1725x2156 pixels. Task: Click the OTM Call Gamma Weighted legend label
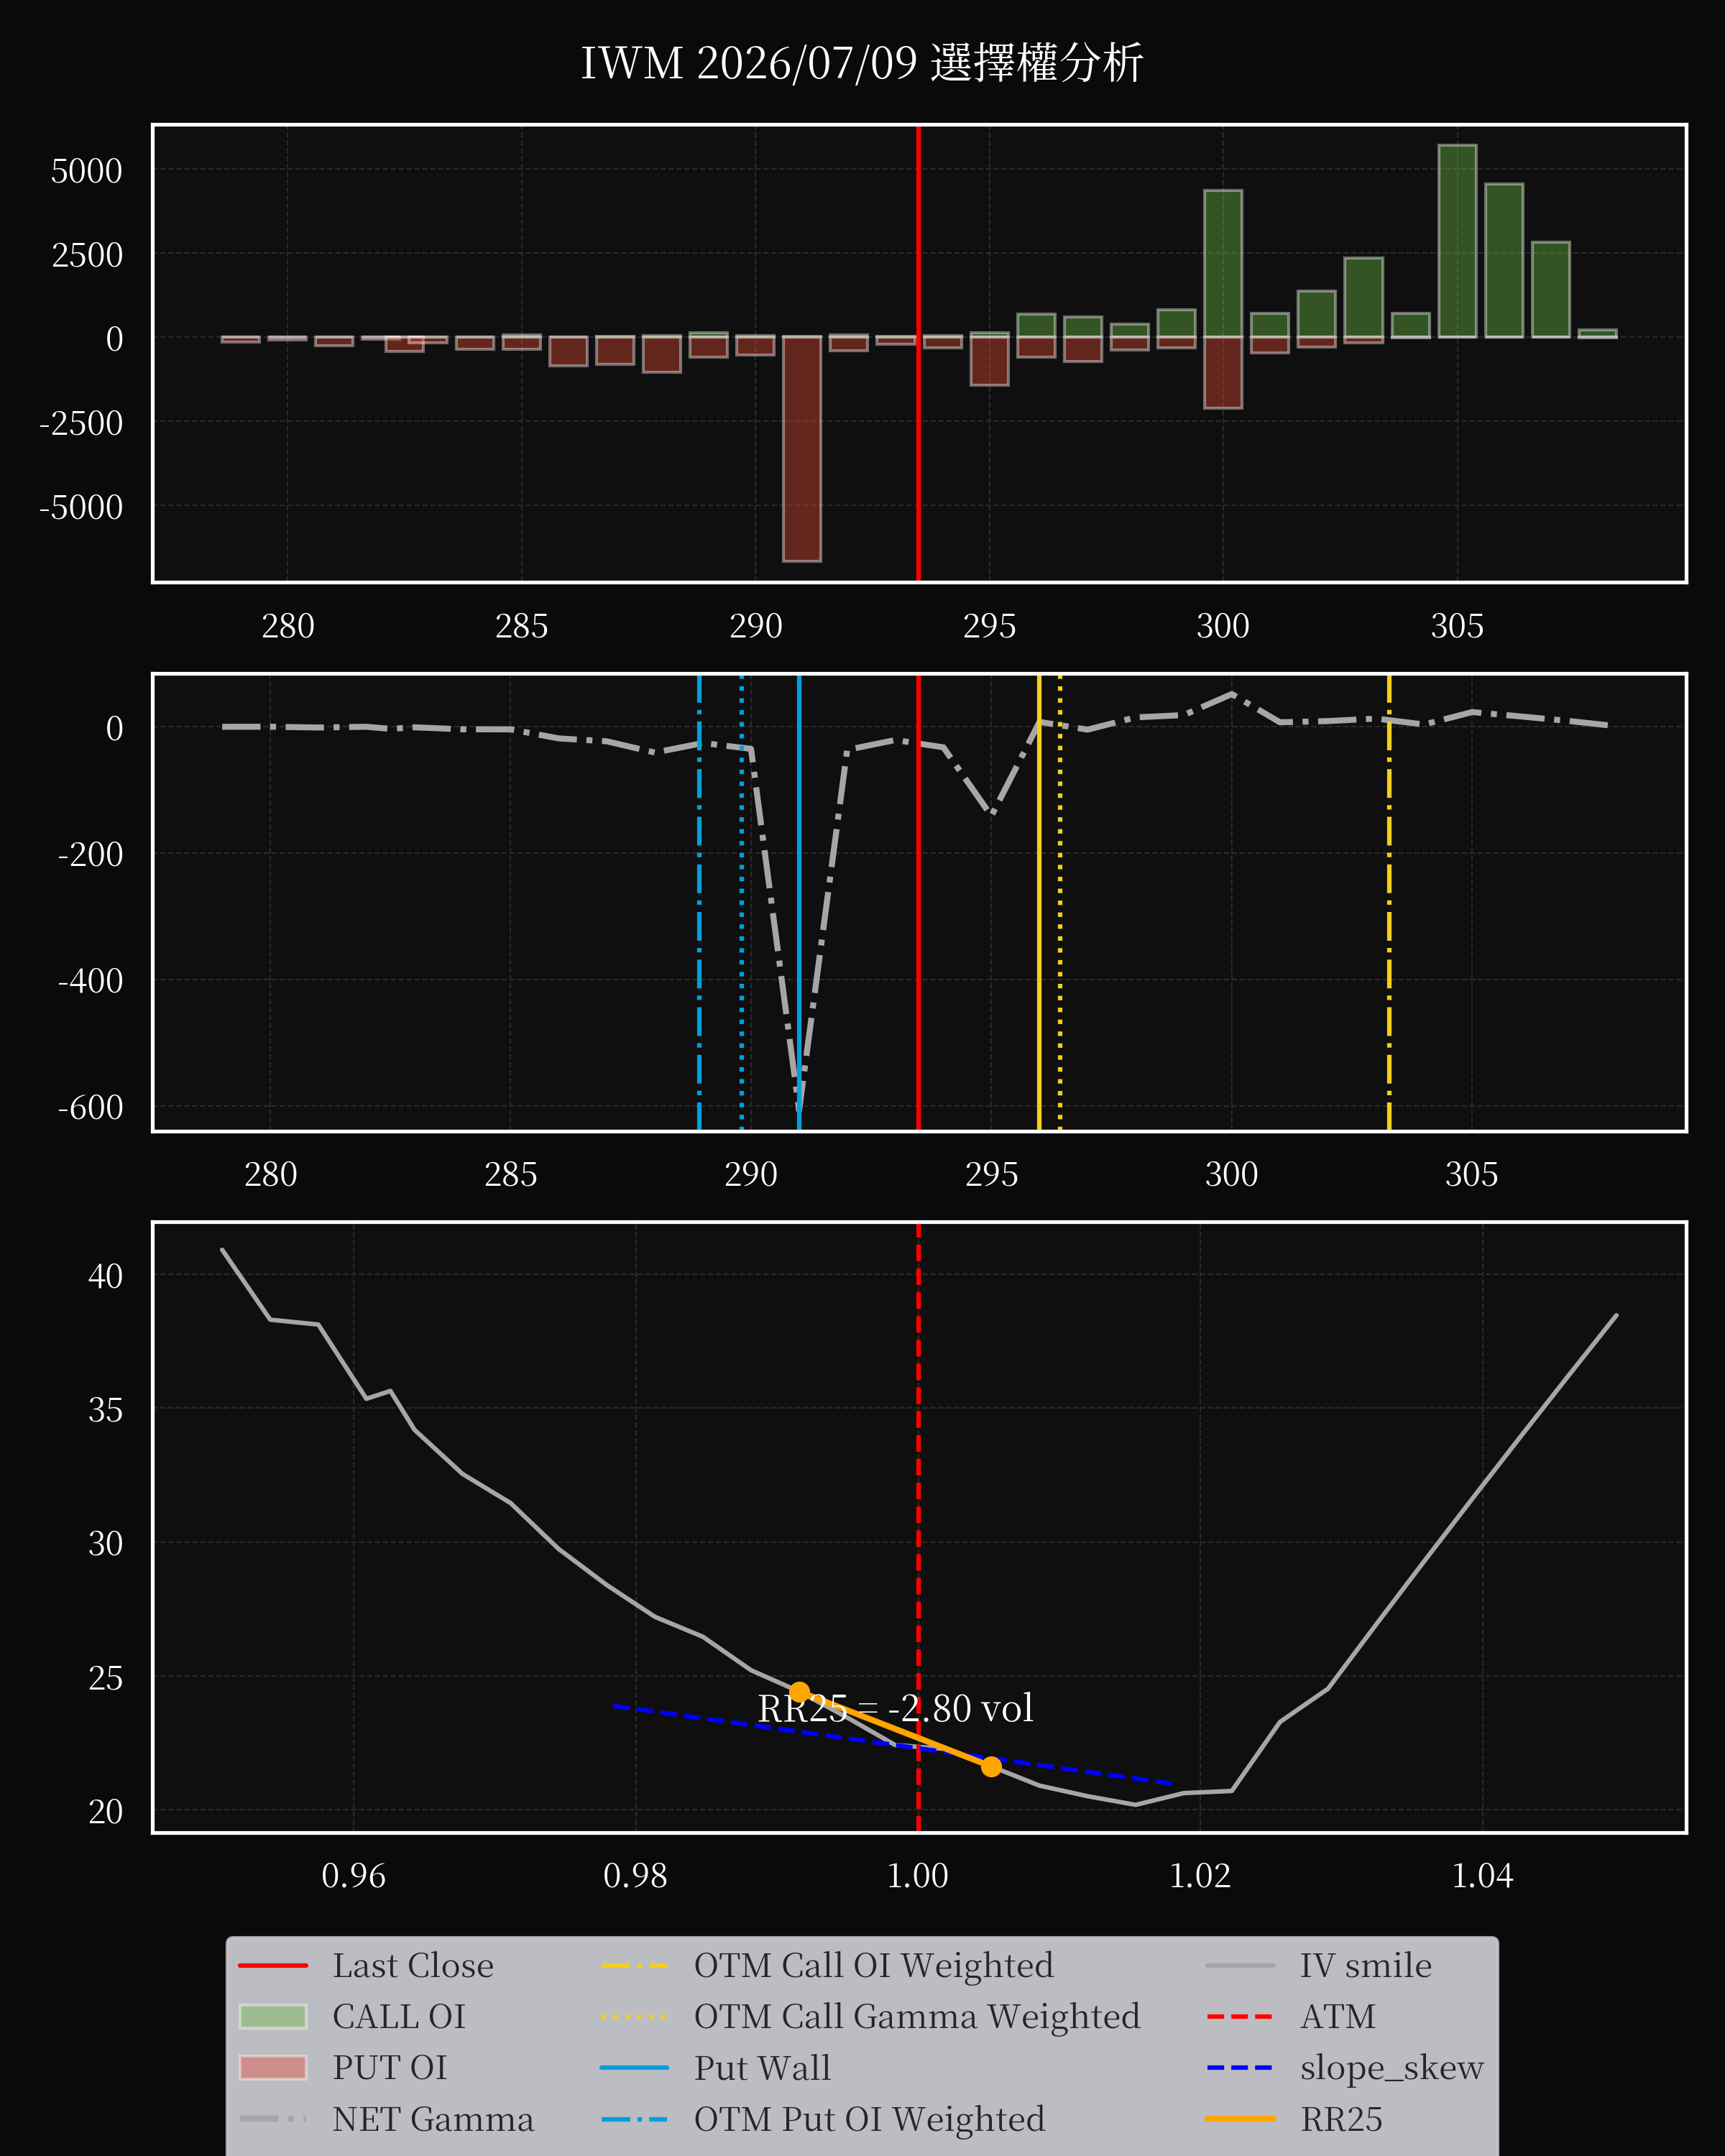(x=917, y=2017)
